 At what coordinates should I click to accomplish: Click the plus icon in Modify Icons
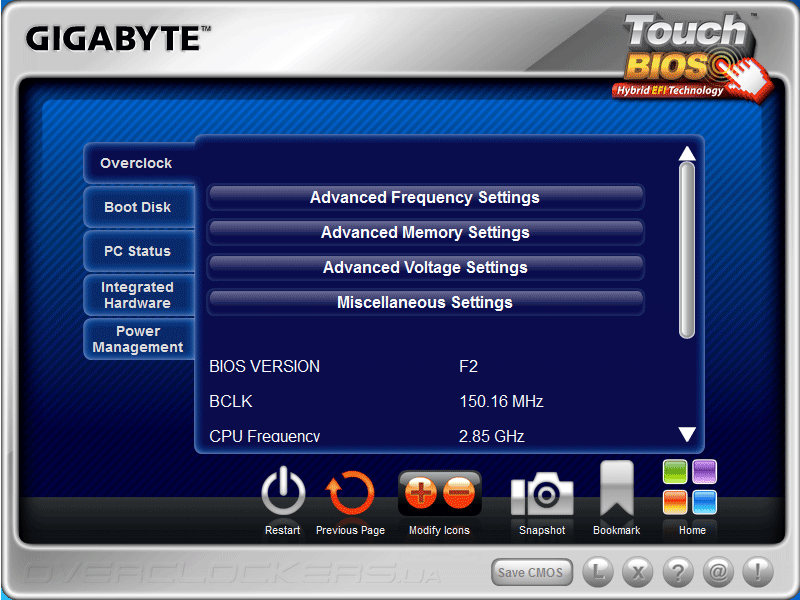(420, 493)
